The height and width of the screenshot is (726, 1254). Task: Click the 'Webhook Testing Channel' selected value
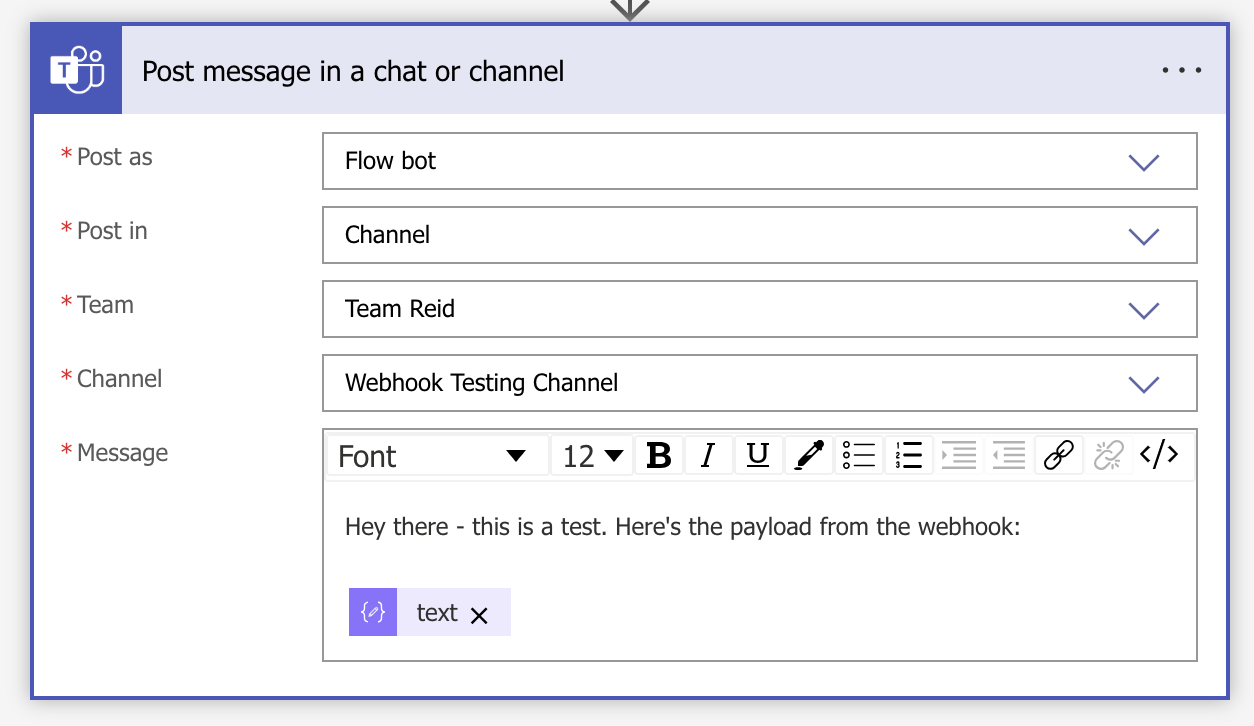[x=482, y=383]
